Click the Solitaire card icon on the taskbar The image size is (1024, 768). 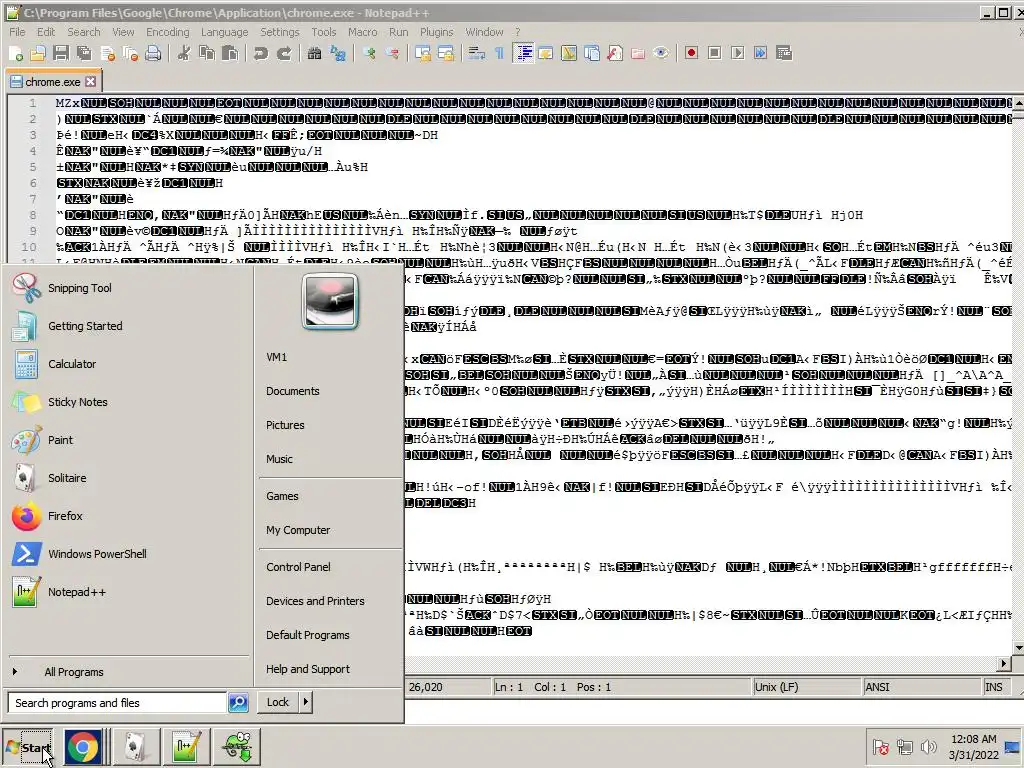(135, 747)
